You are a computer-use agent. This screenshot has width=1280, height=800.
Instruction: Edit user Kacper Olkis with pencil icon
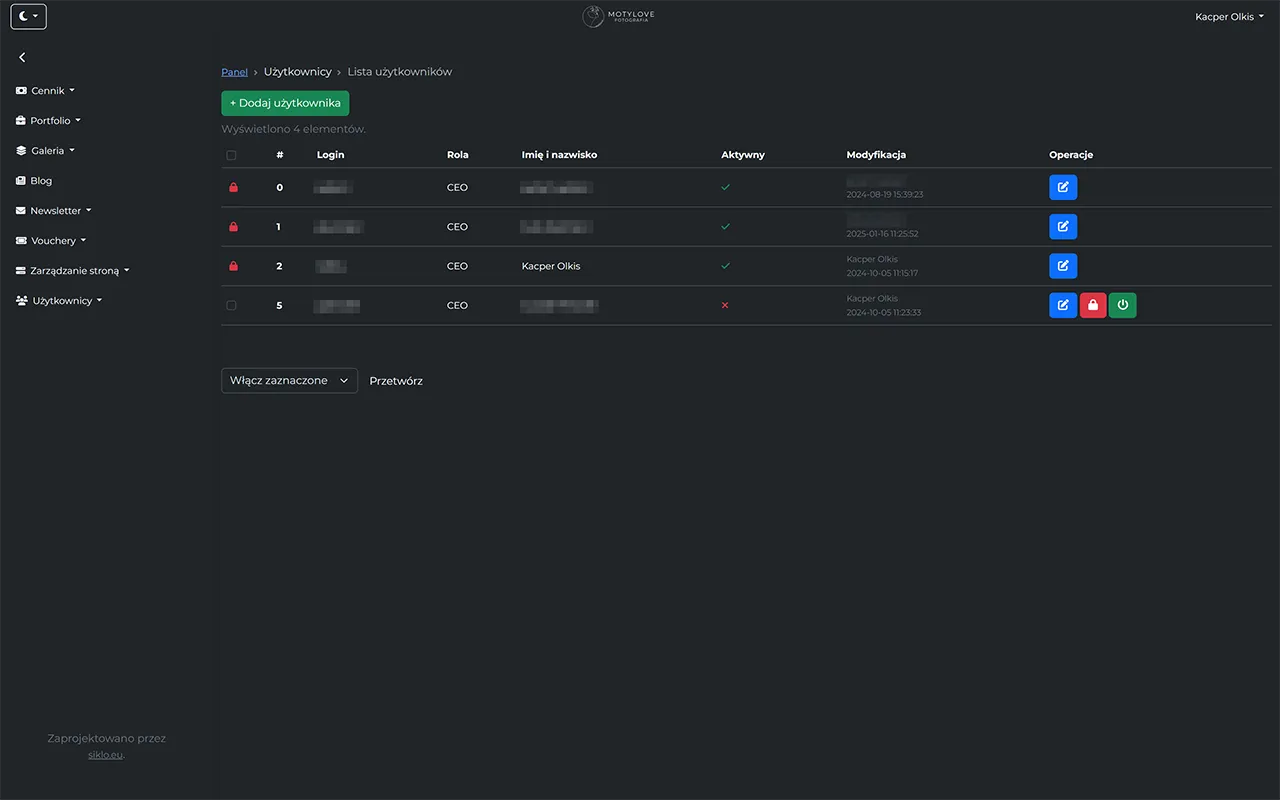(x=1063, y=266)
